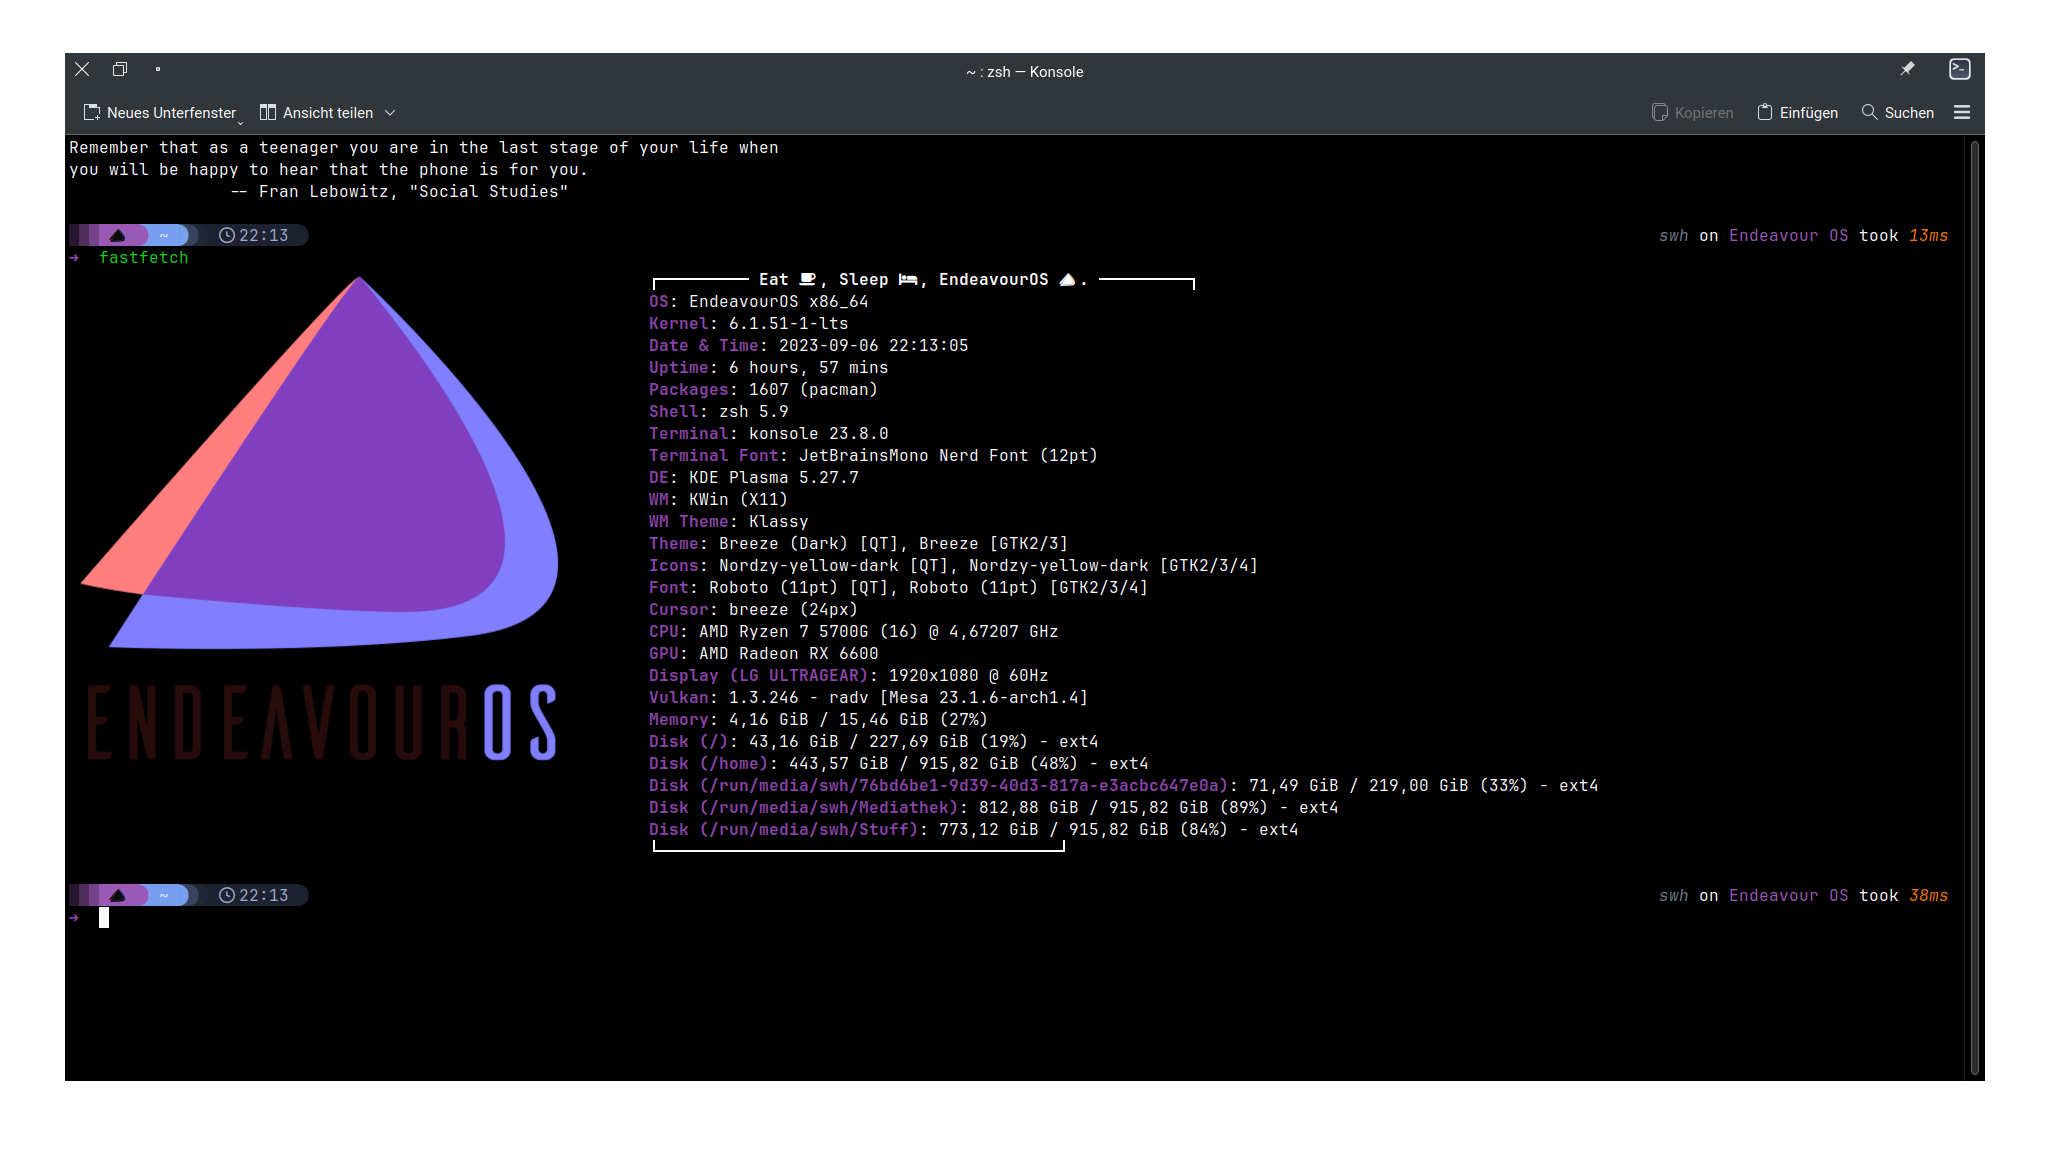Click the 'Shell: zsh 5.9' line

pos(718,412)
